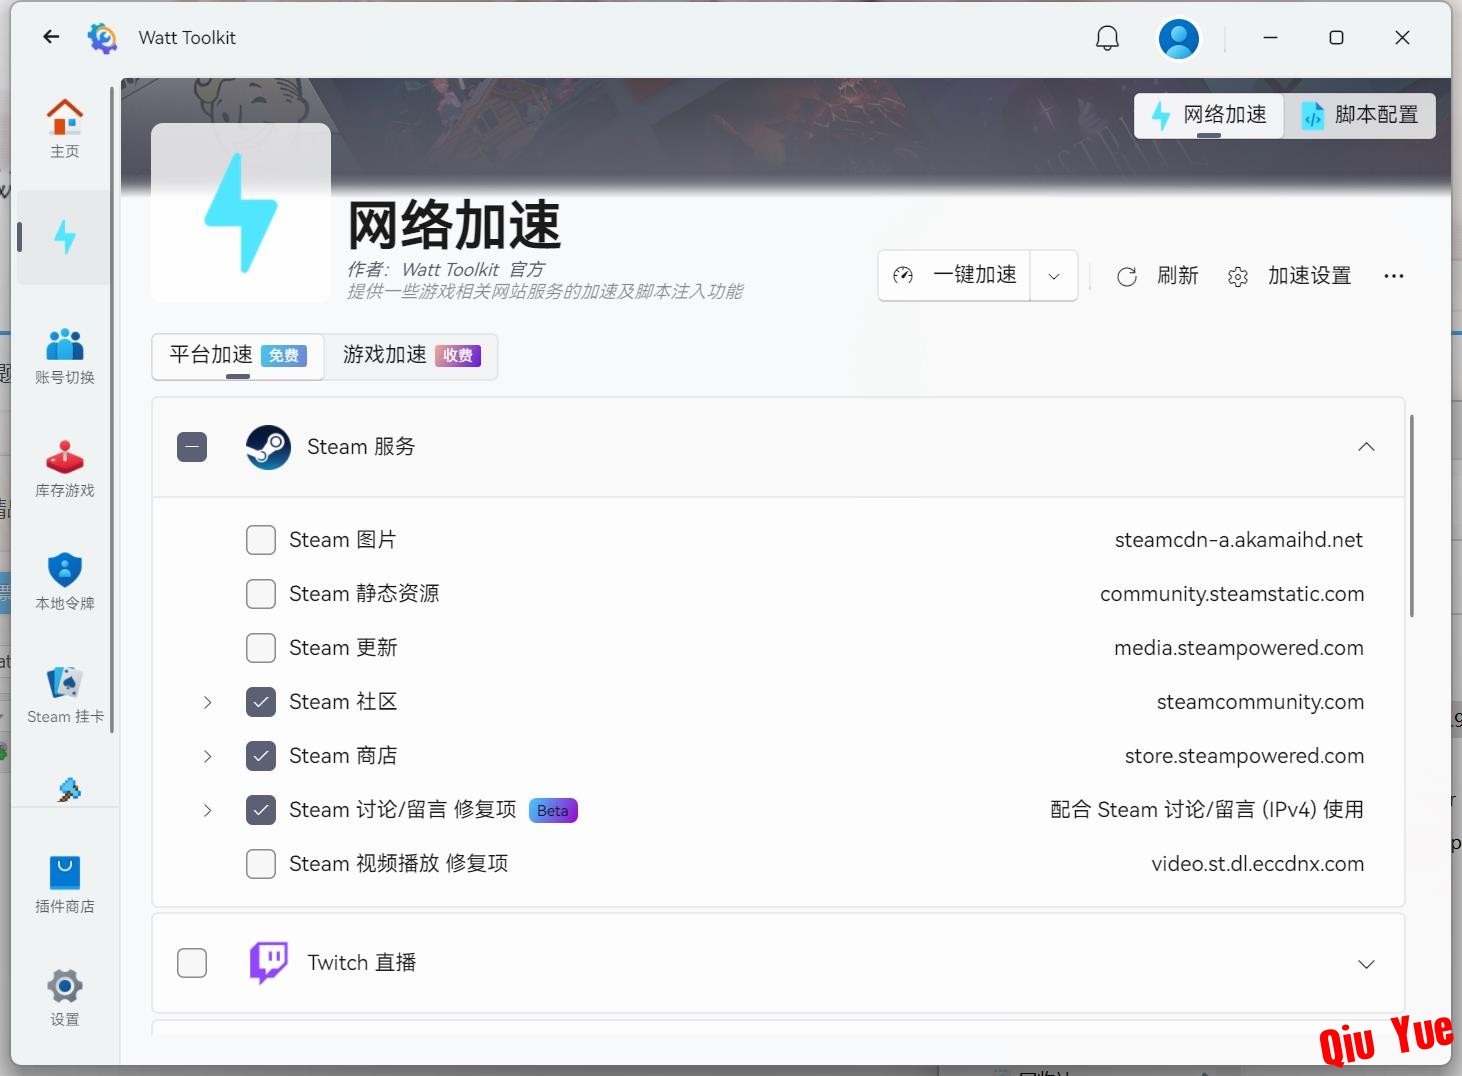Click the 加速设置 gear icon
Viewport: 1462px width, 1076px height.
click(x=1238, y=277)
